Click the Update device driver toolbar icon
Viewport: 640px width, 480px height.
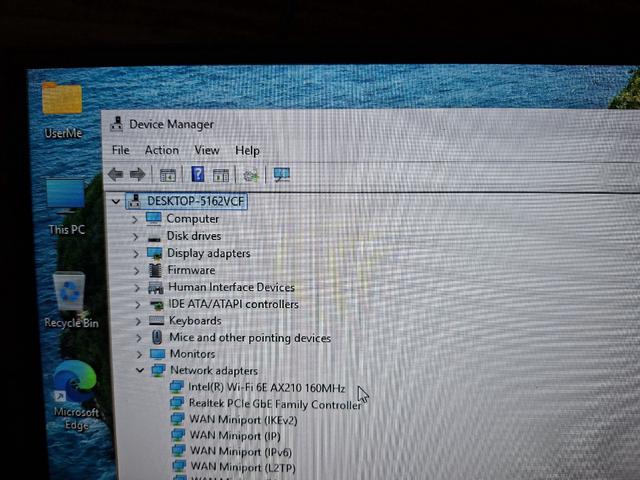[251, 176]
